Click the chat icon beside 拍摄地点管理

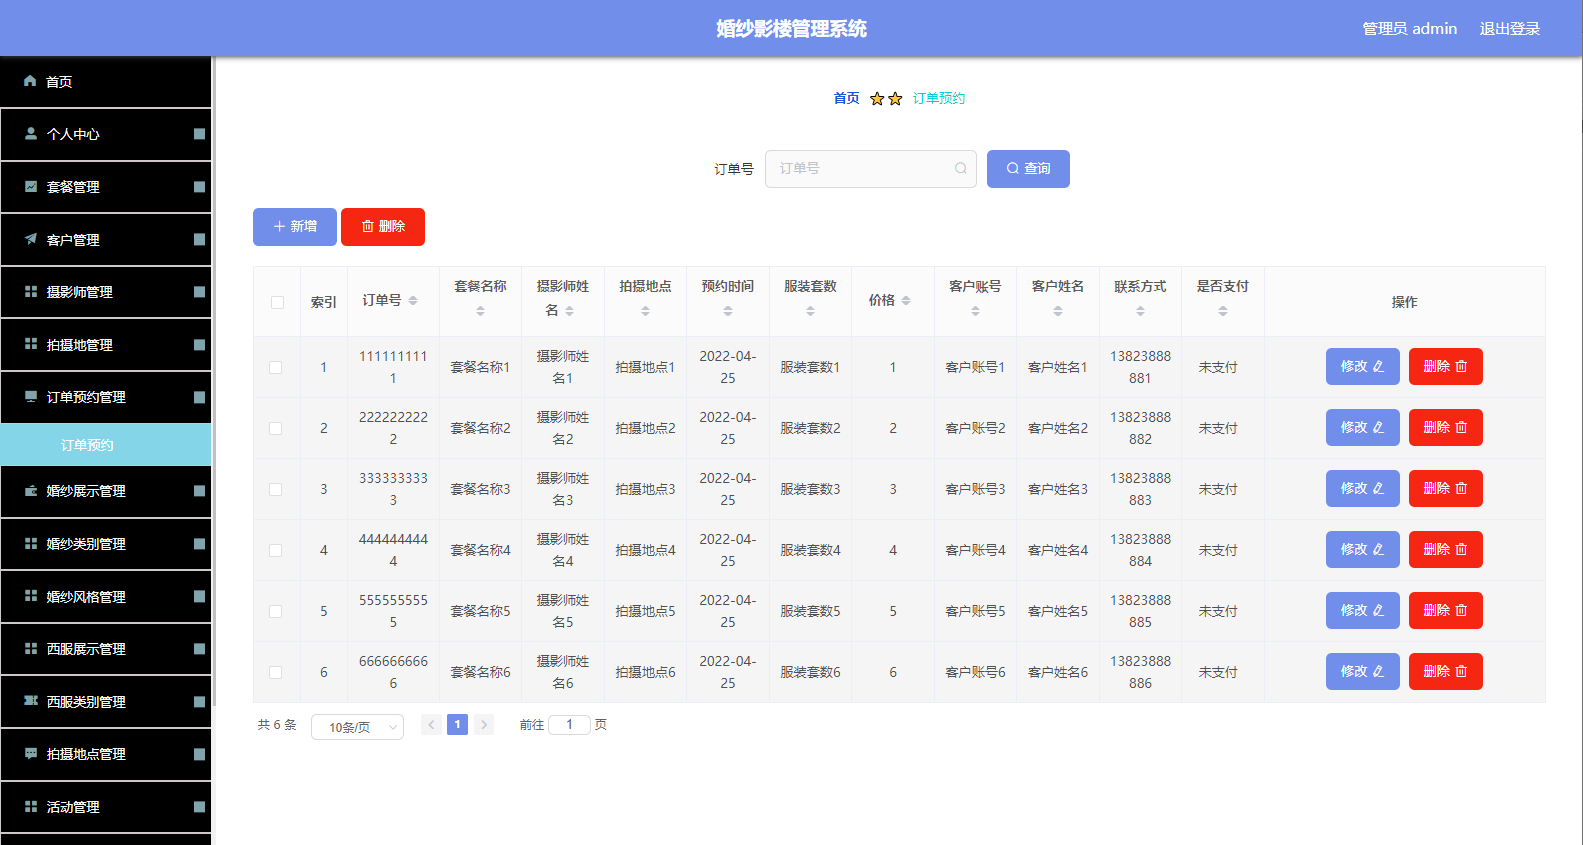tap(31, 753)
